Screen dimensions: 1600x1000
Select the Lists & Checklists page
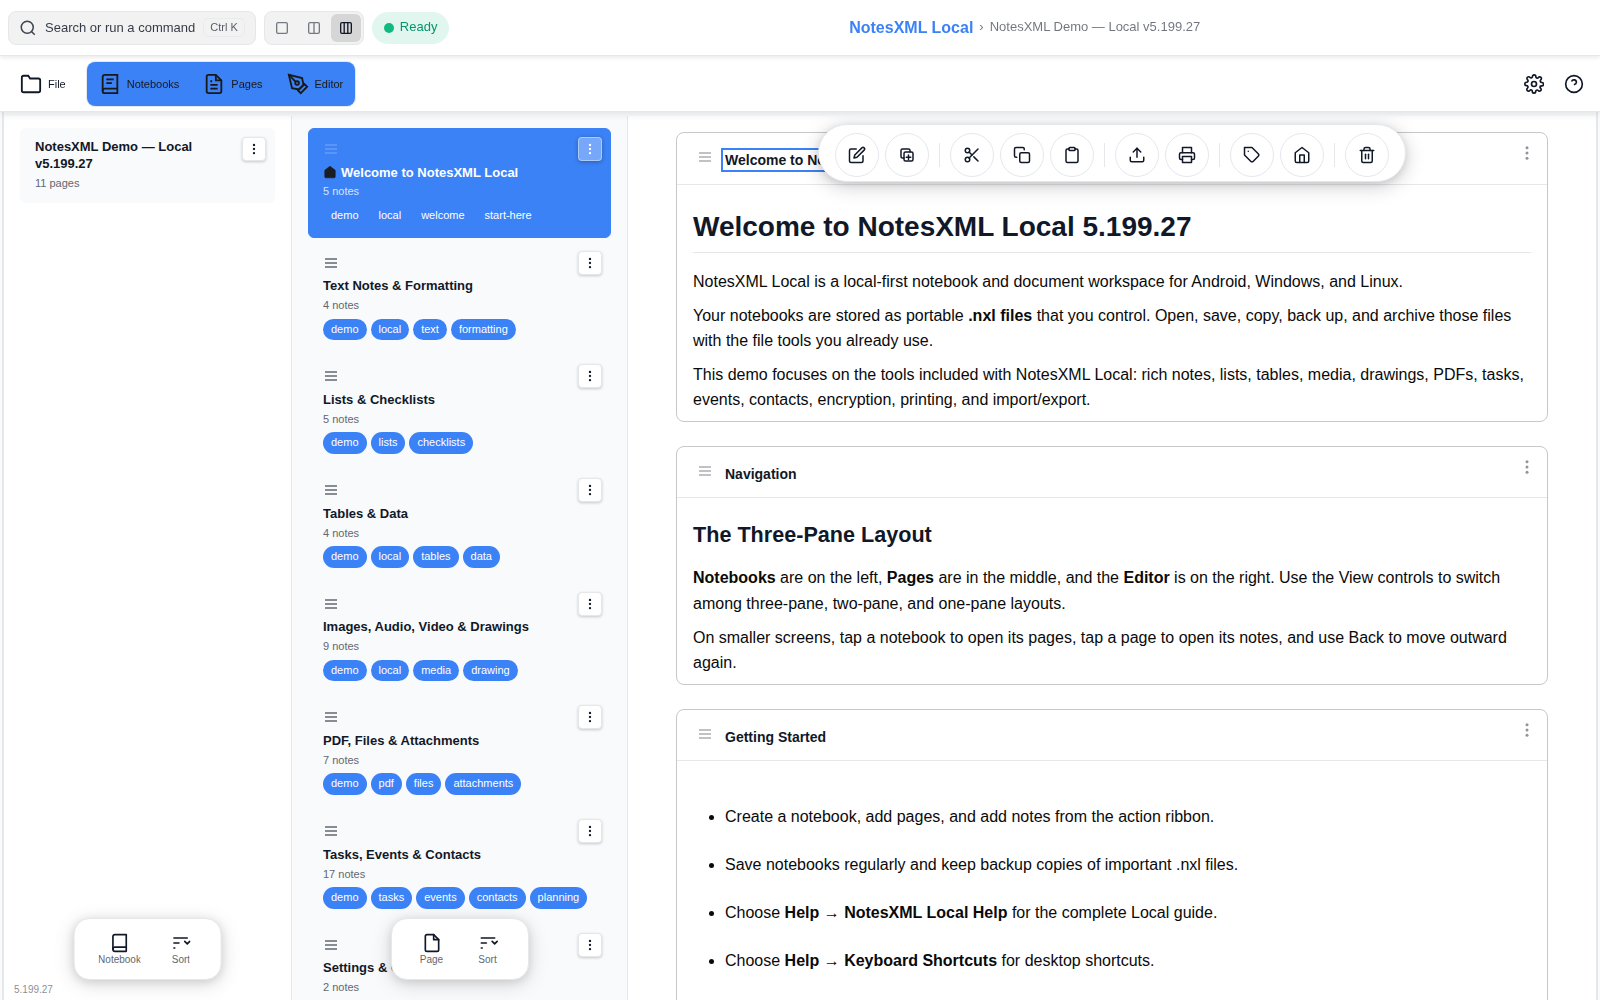tap(459, 409)
